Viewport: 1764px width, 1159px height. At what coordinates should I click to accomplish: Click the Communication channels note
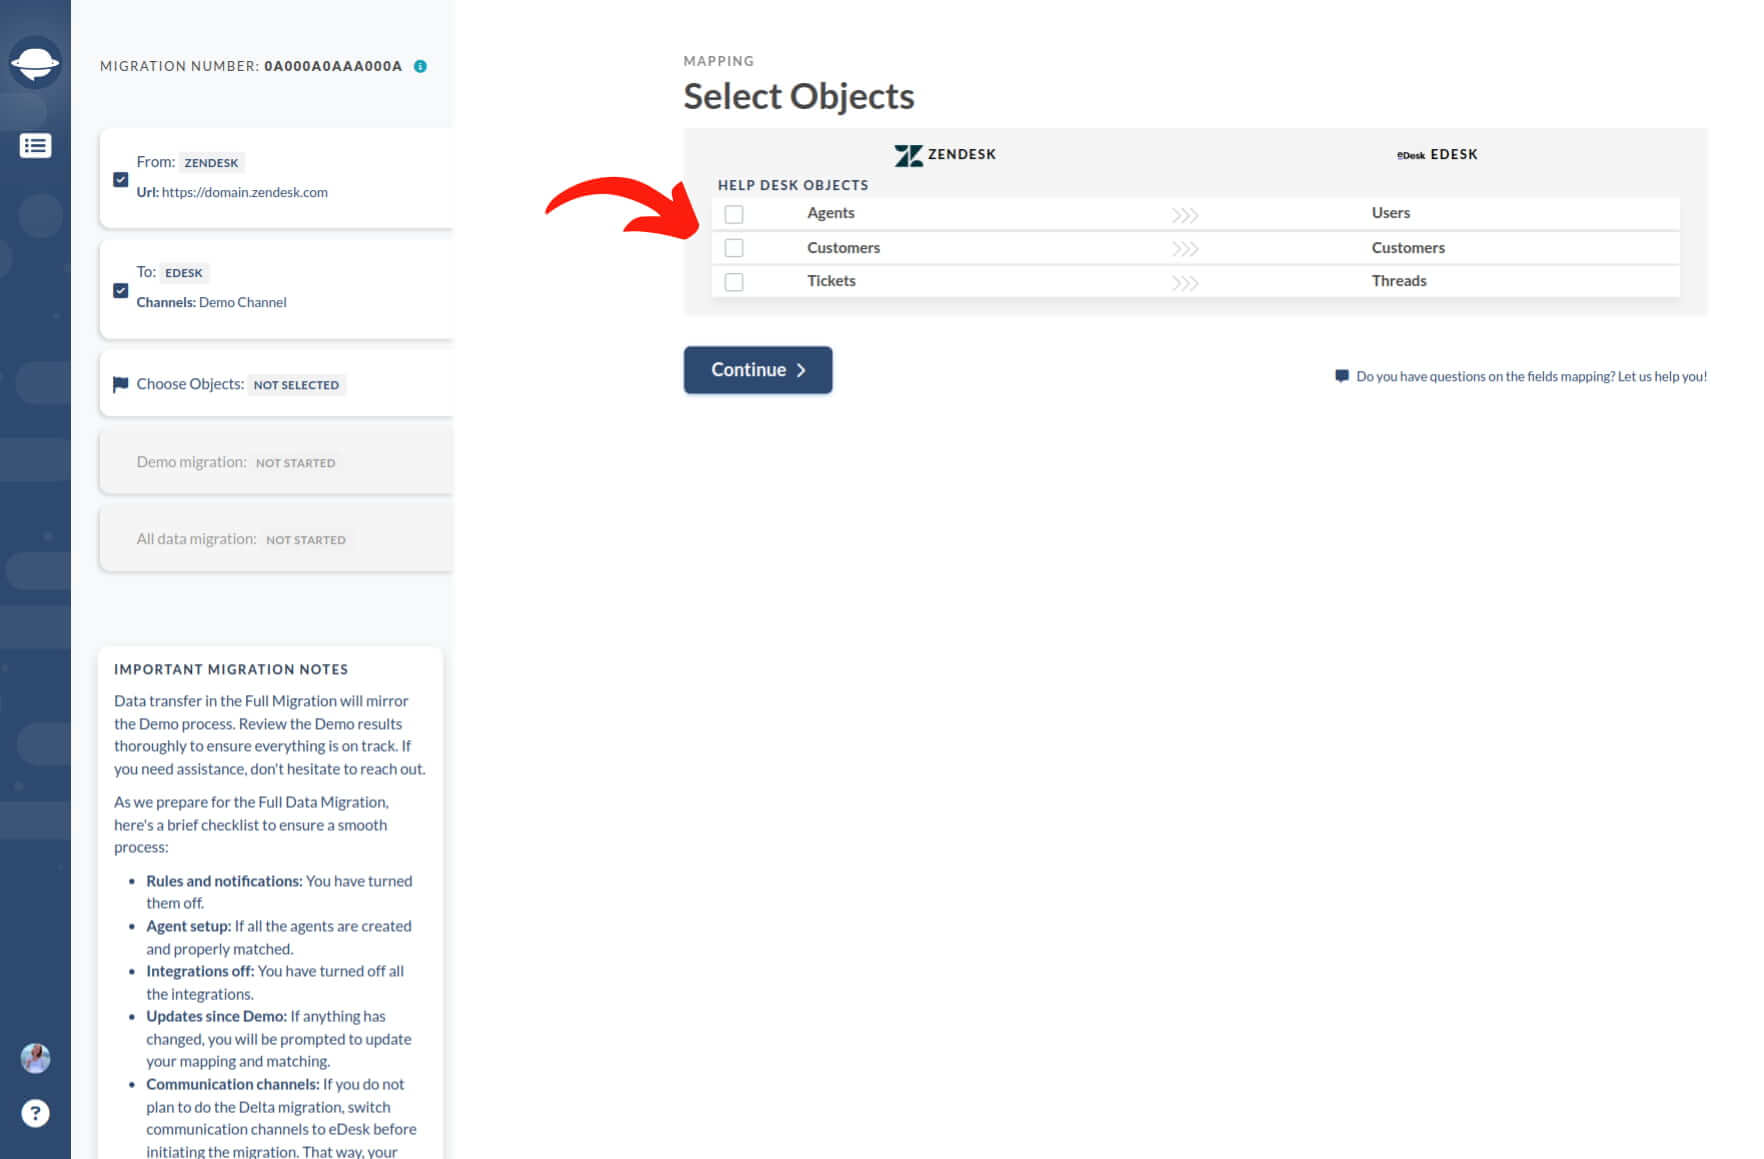[x=282, y=1118]
